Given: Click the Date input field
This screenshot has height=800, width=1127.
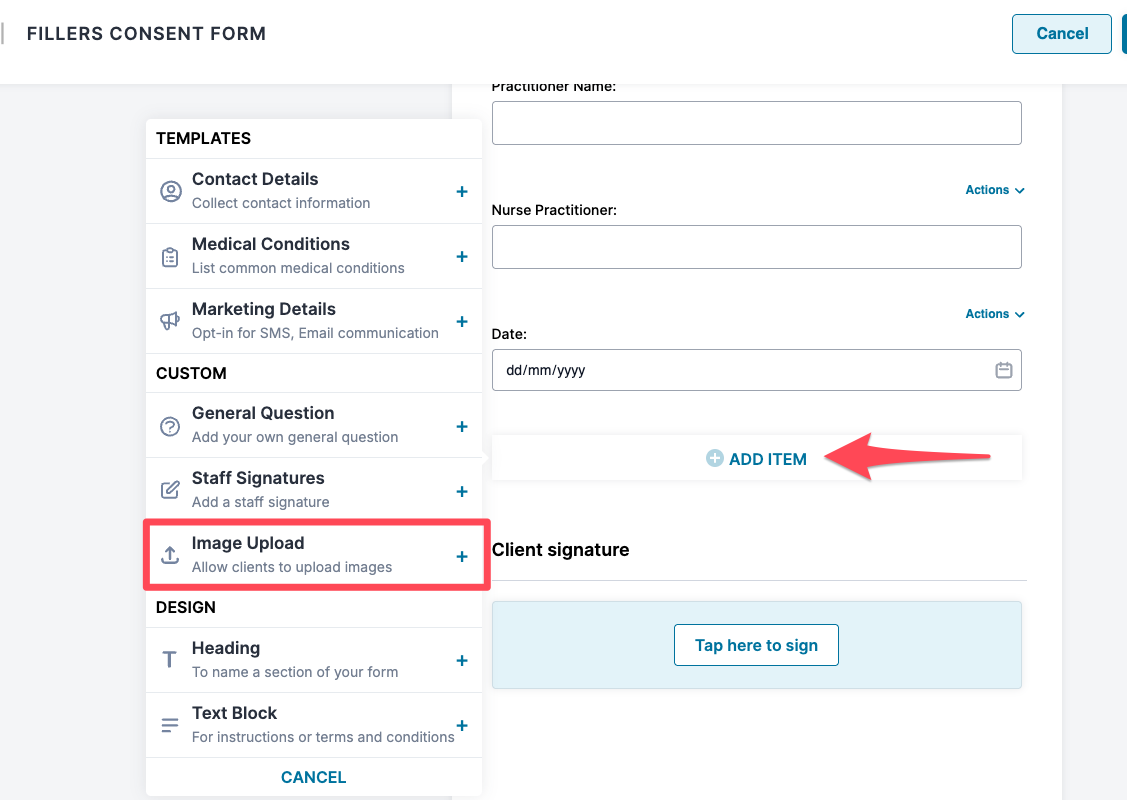Looking at the screenshot, I should (740, 370).
